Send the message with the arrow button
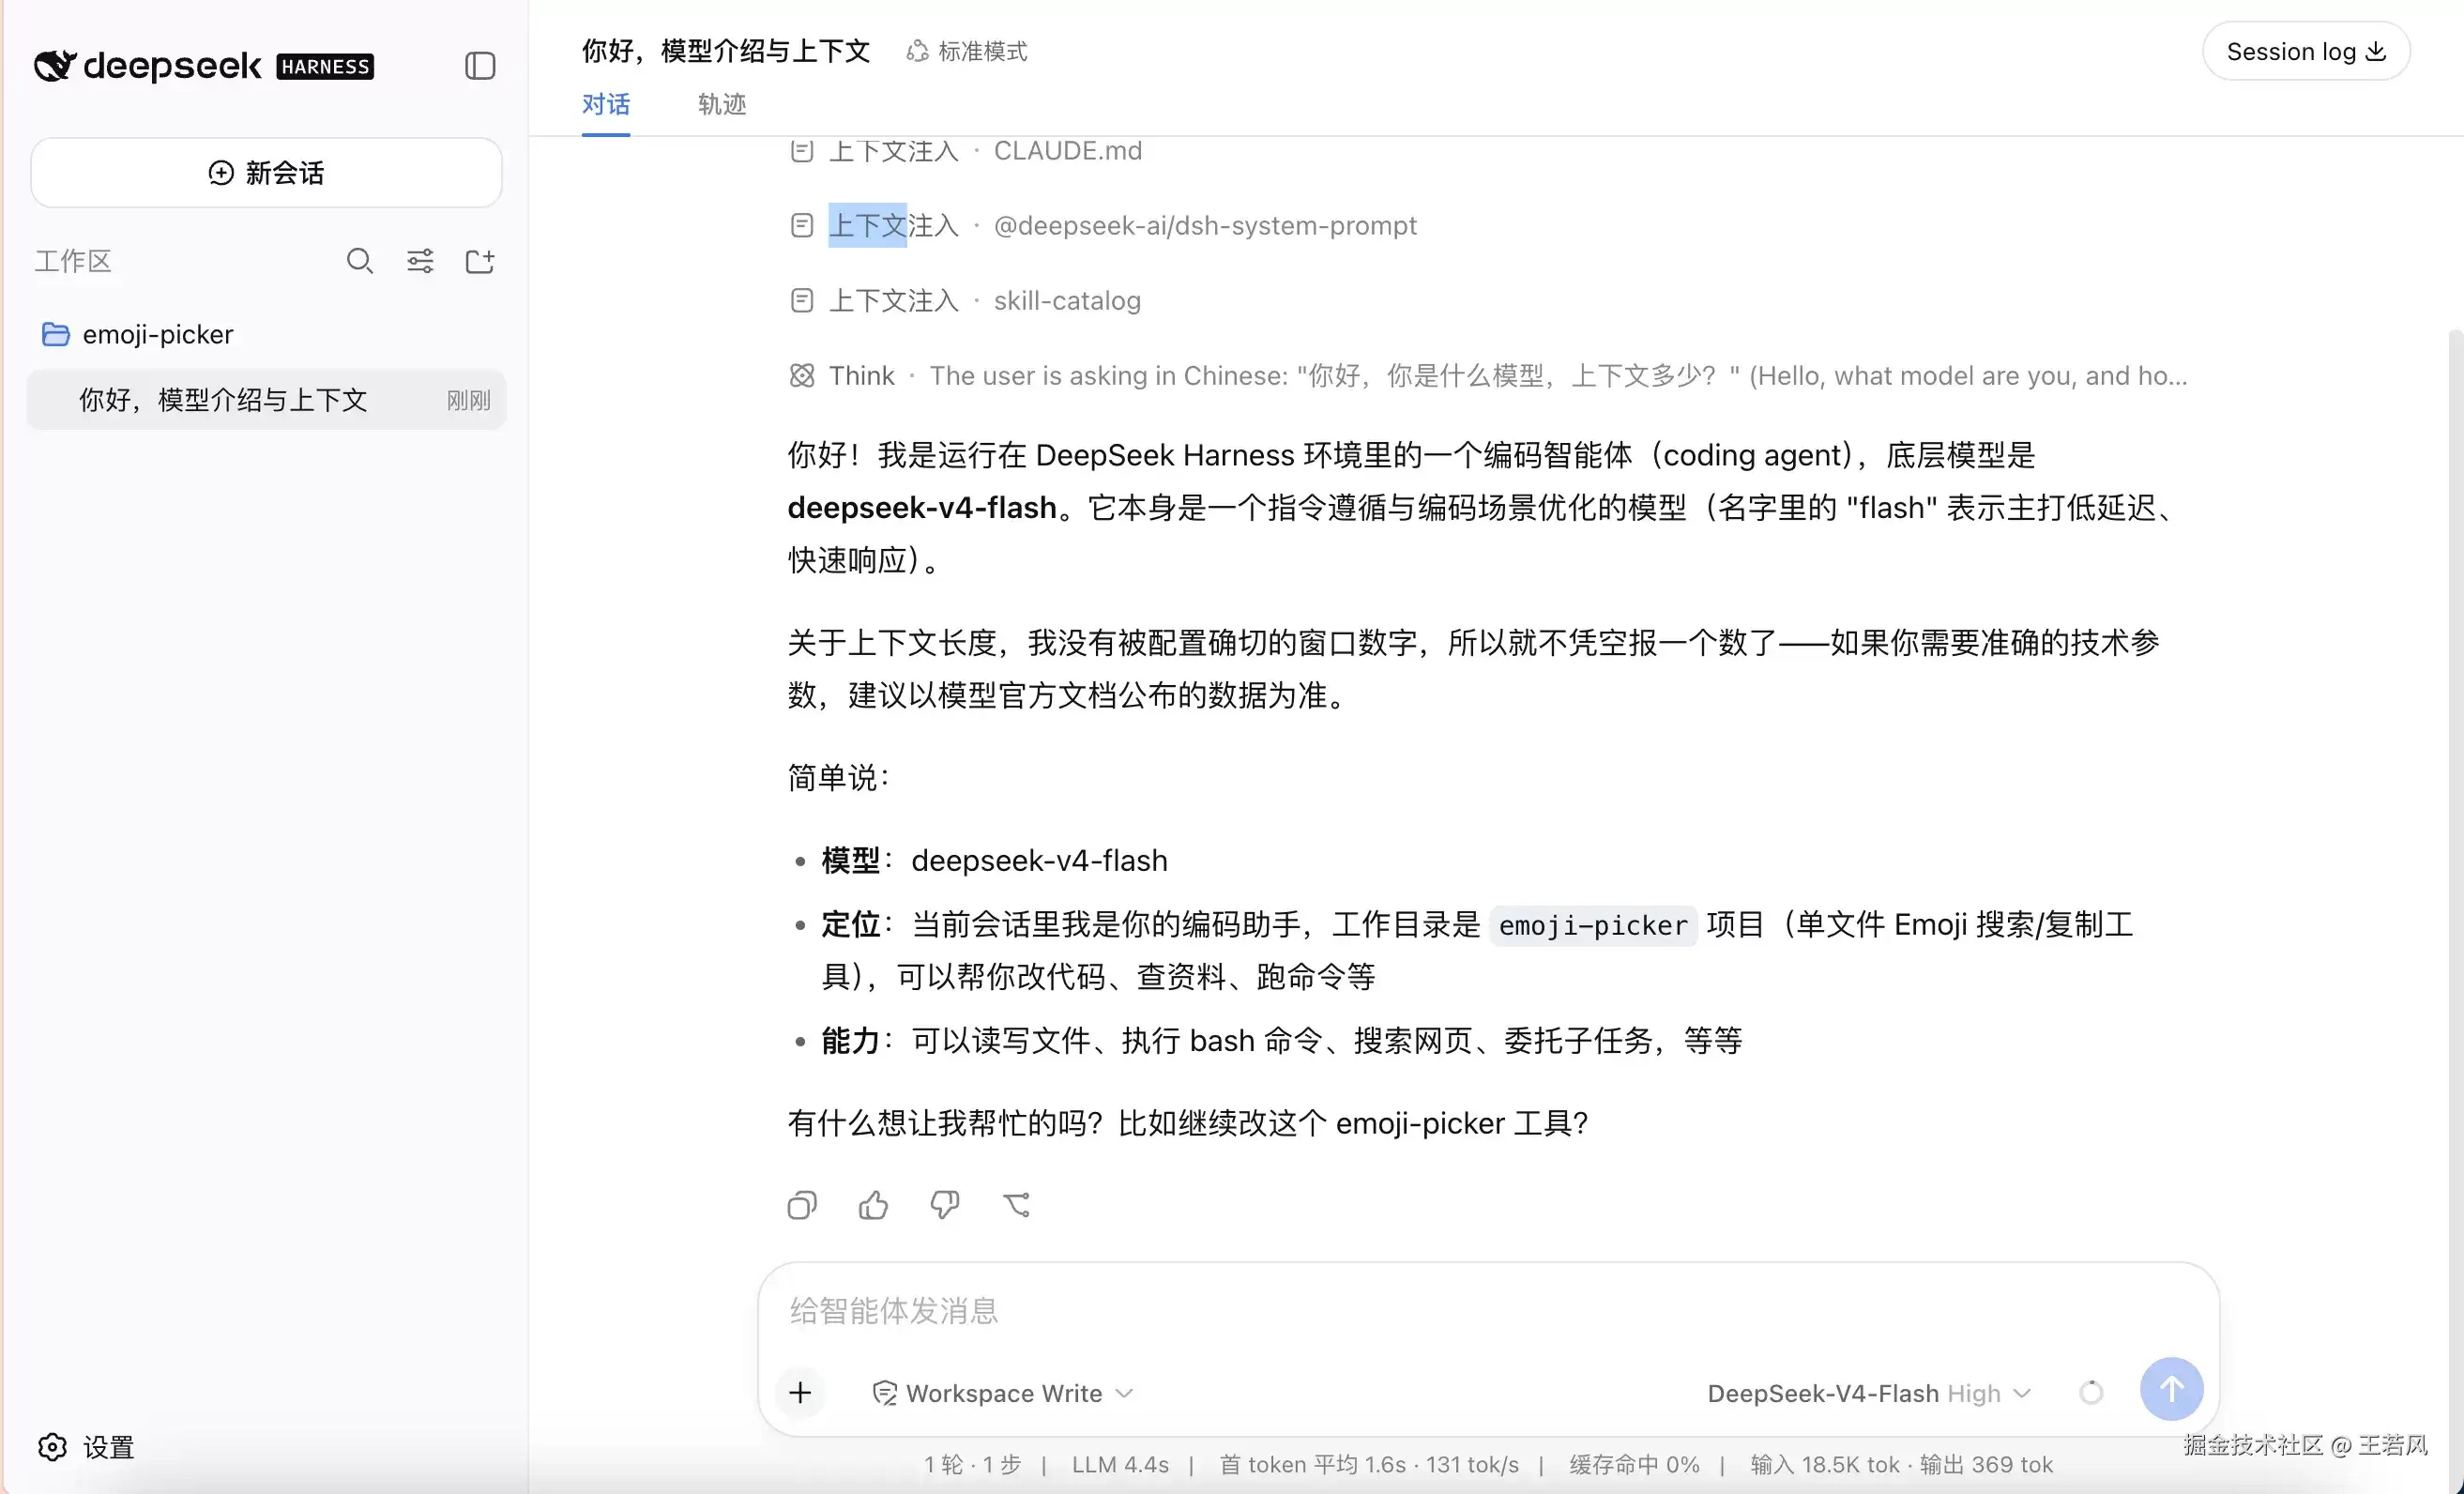Image resolution: width=2464 pixels, height=1494 pixels. coord(2171,1389)
